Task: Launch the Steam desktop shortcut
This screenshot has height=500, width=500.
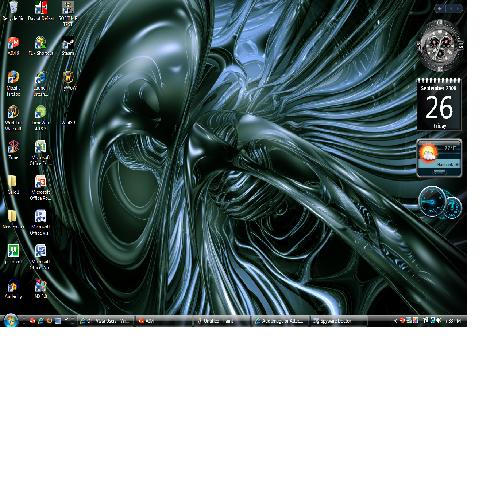Action: pos(68,46)
